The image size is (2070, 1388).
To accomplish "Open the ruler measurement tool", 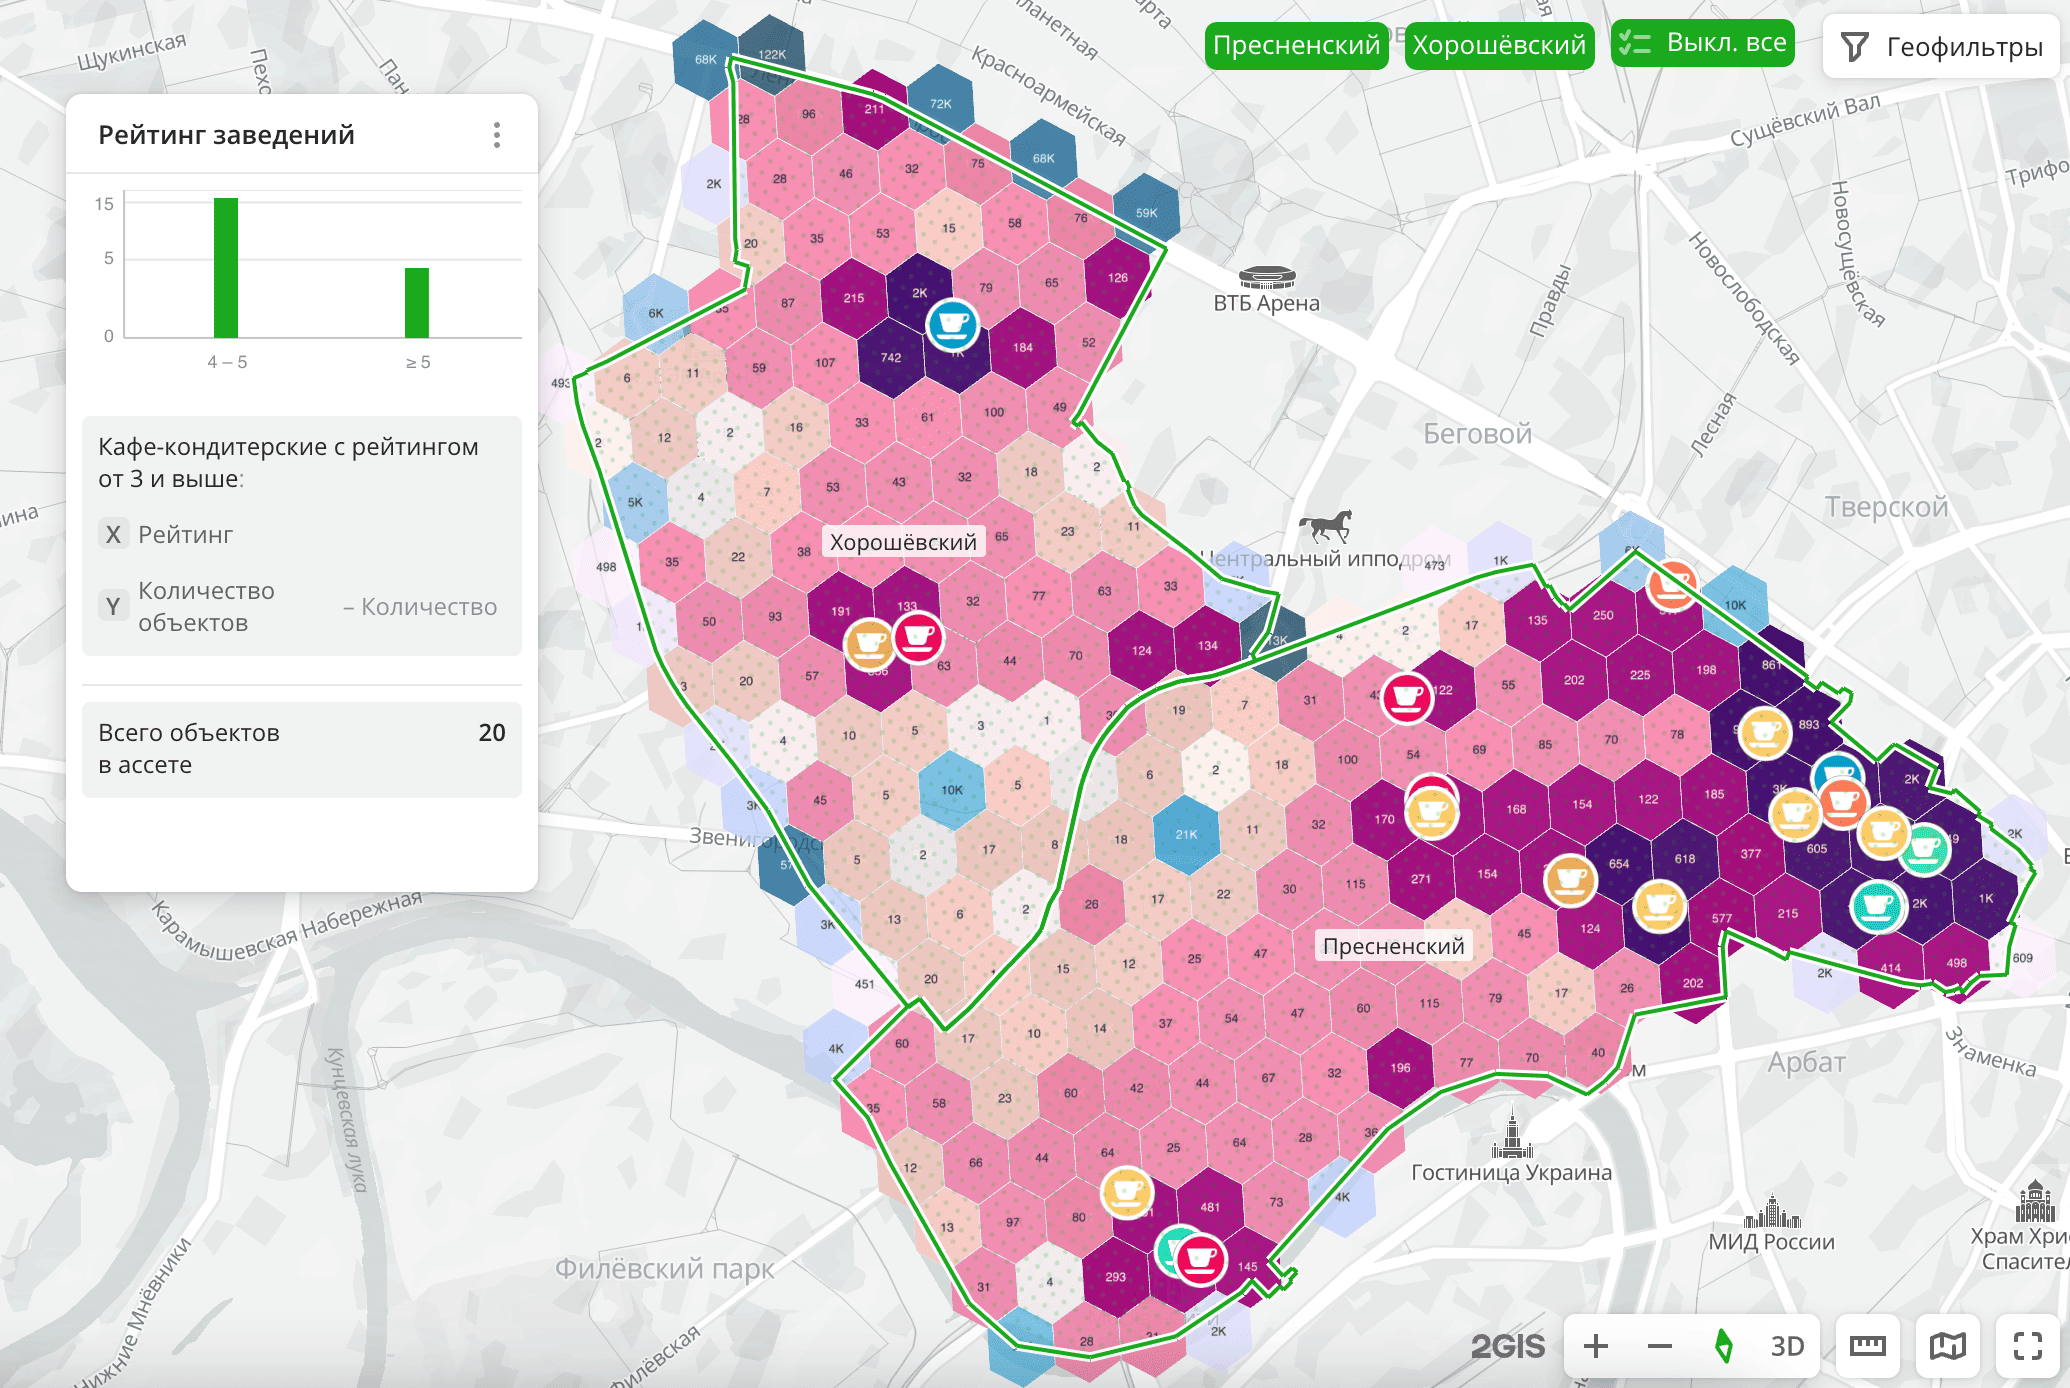I will 1867,1346.
